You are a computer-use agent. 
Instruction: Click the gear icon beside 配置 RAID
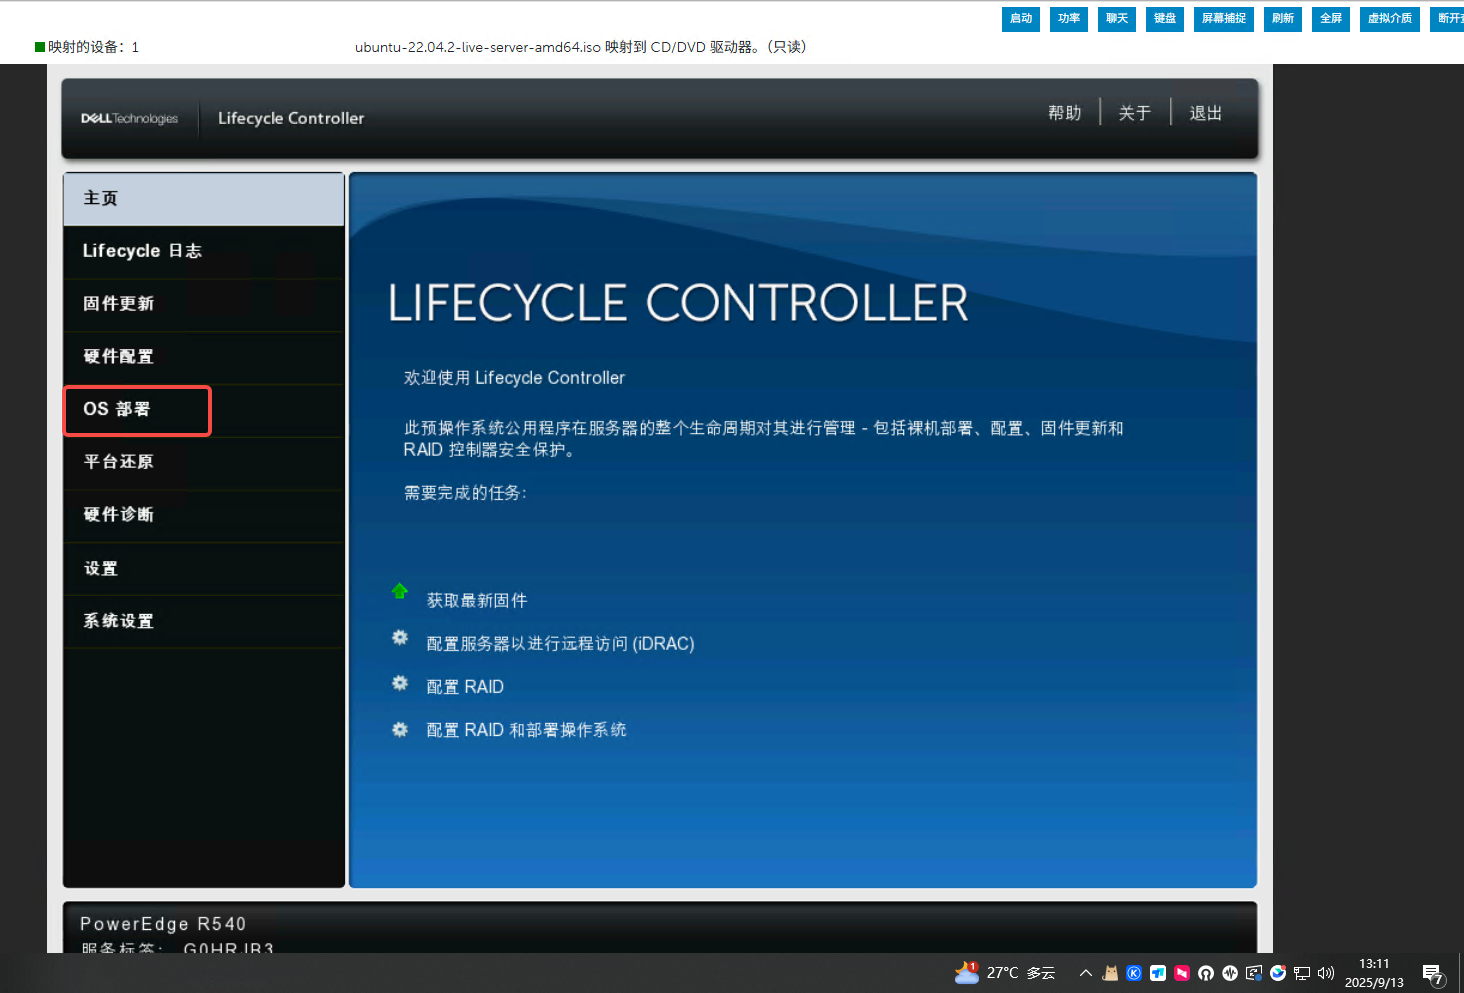(x=400, y=683)
